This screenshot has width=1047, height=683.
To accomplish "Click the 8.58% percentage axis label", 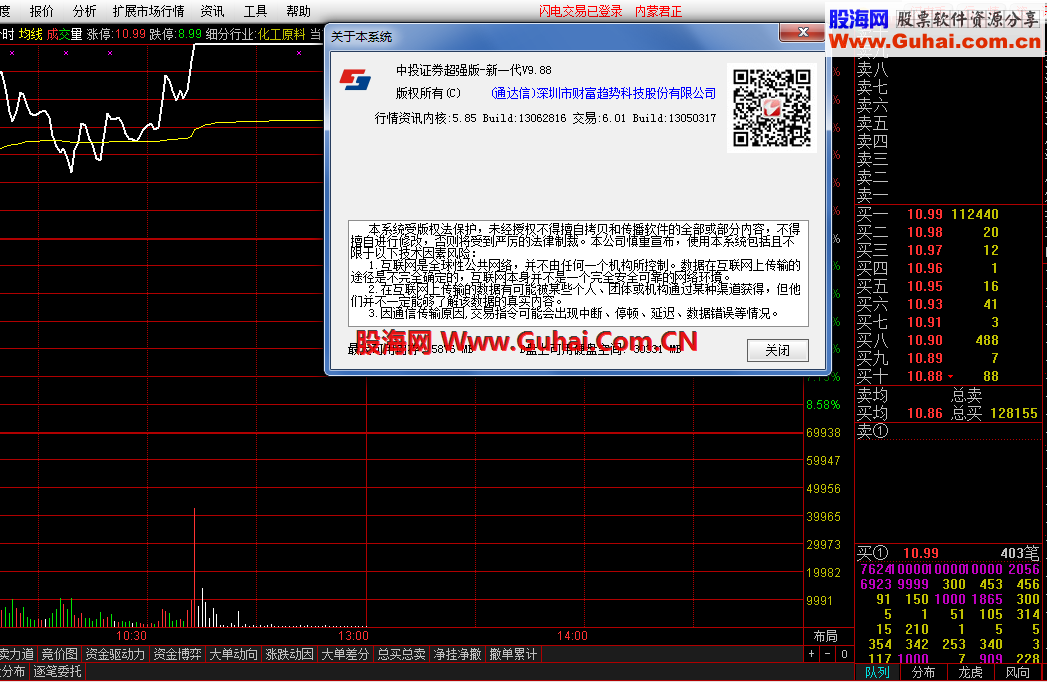I will 823,405.
